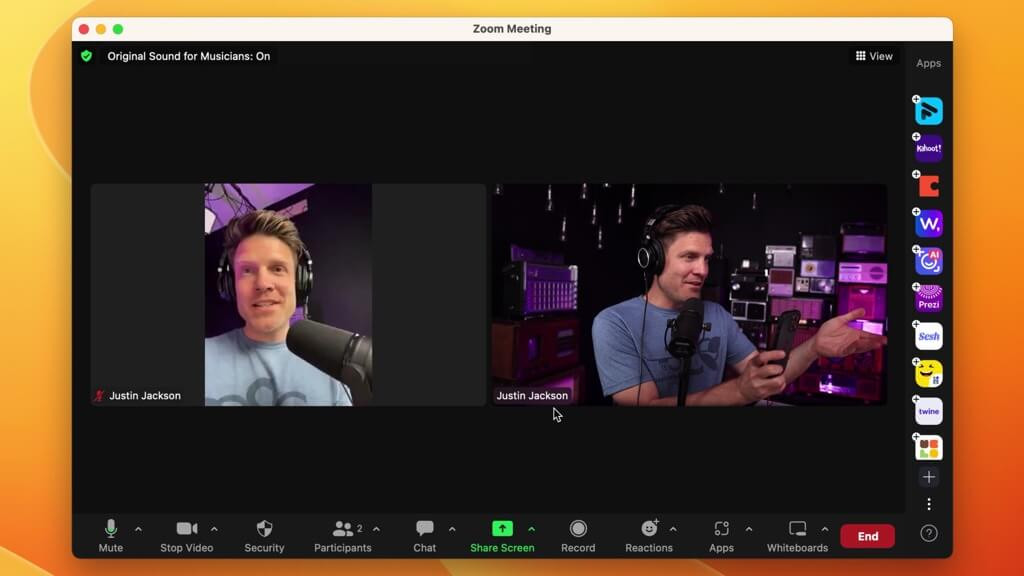The image size is (1024, 576).
Task: End the meeting
Action: coord(866,536)
